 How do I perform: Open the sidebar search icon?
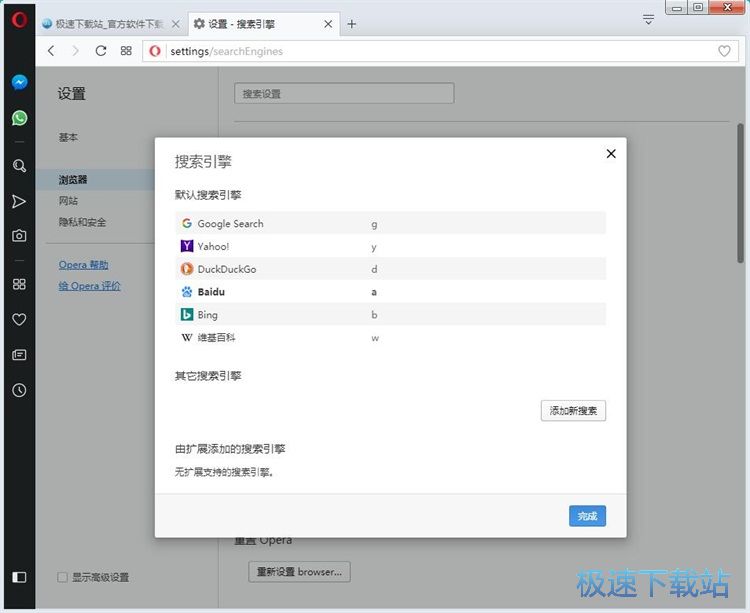(x=19, y=165)
